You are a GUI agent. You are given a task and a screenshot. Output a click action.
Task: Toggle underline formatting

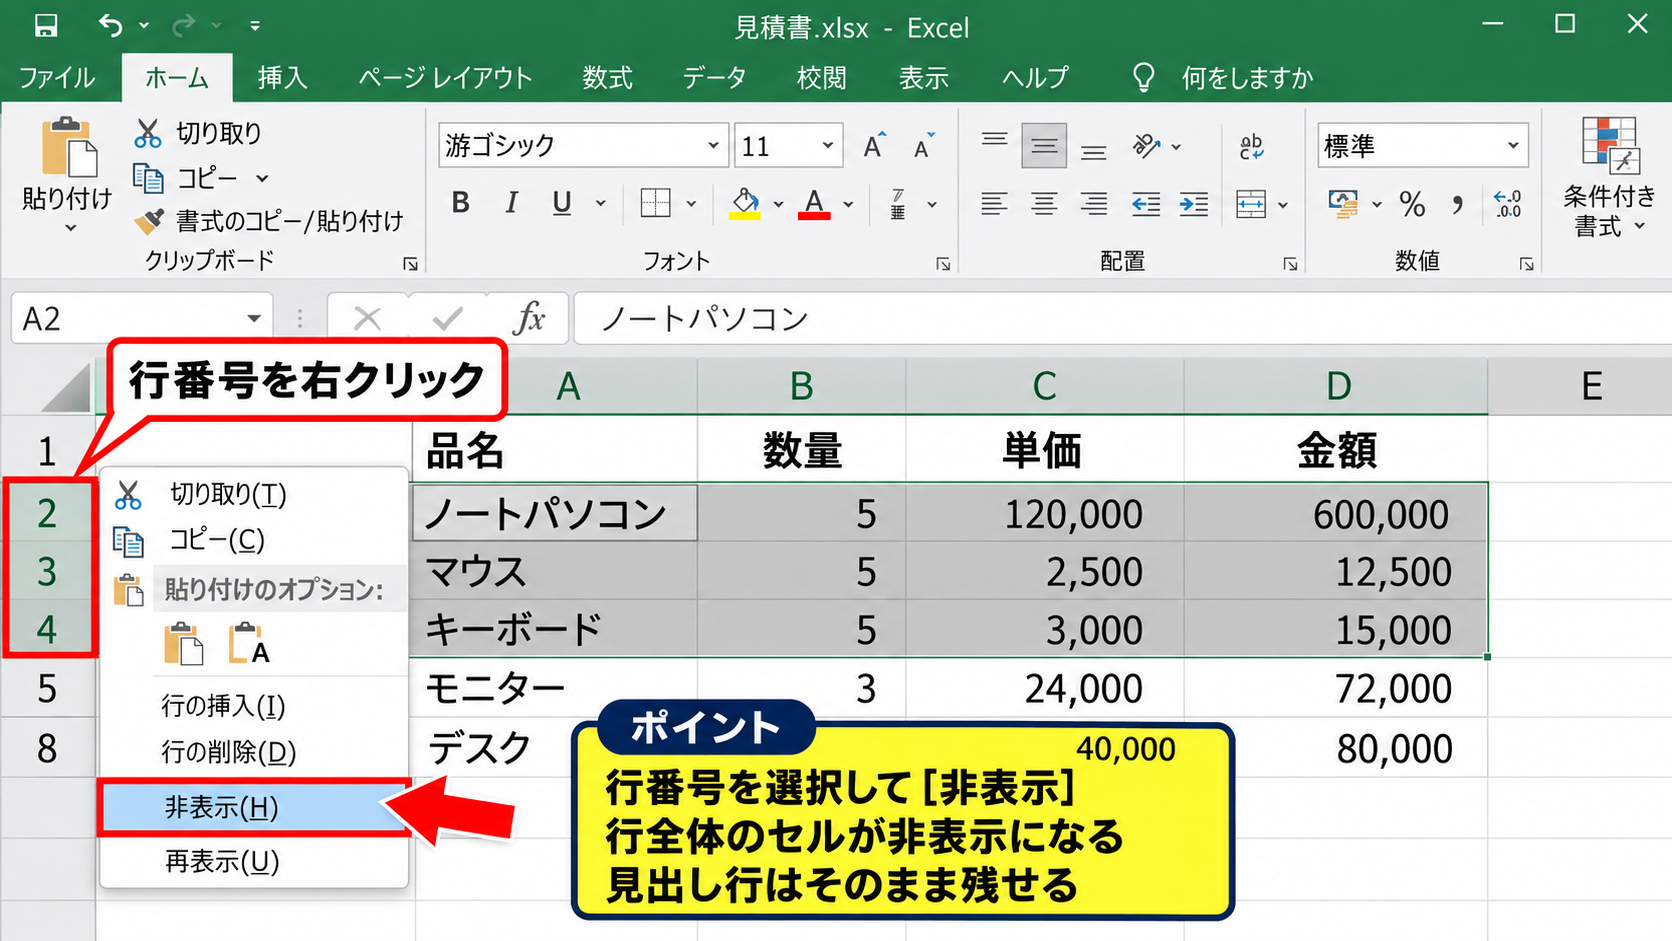click(562, 203)
